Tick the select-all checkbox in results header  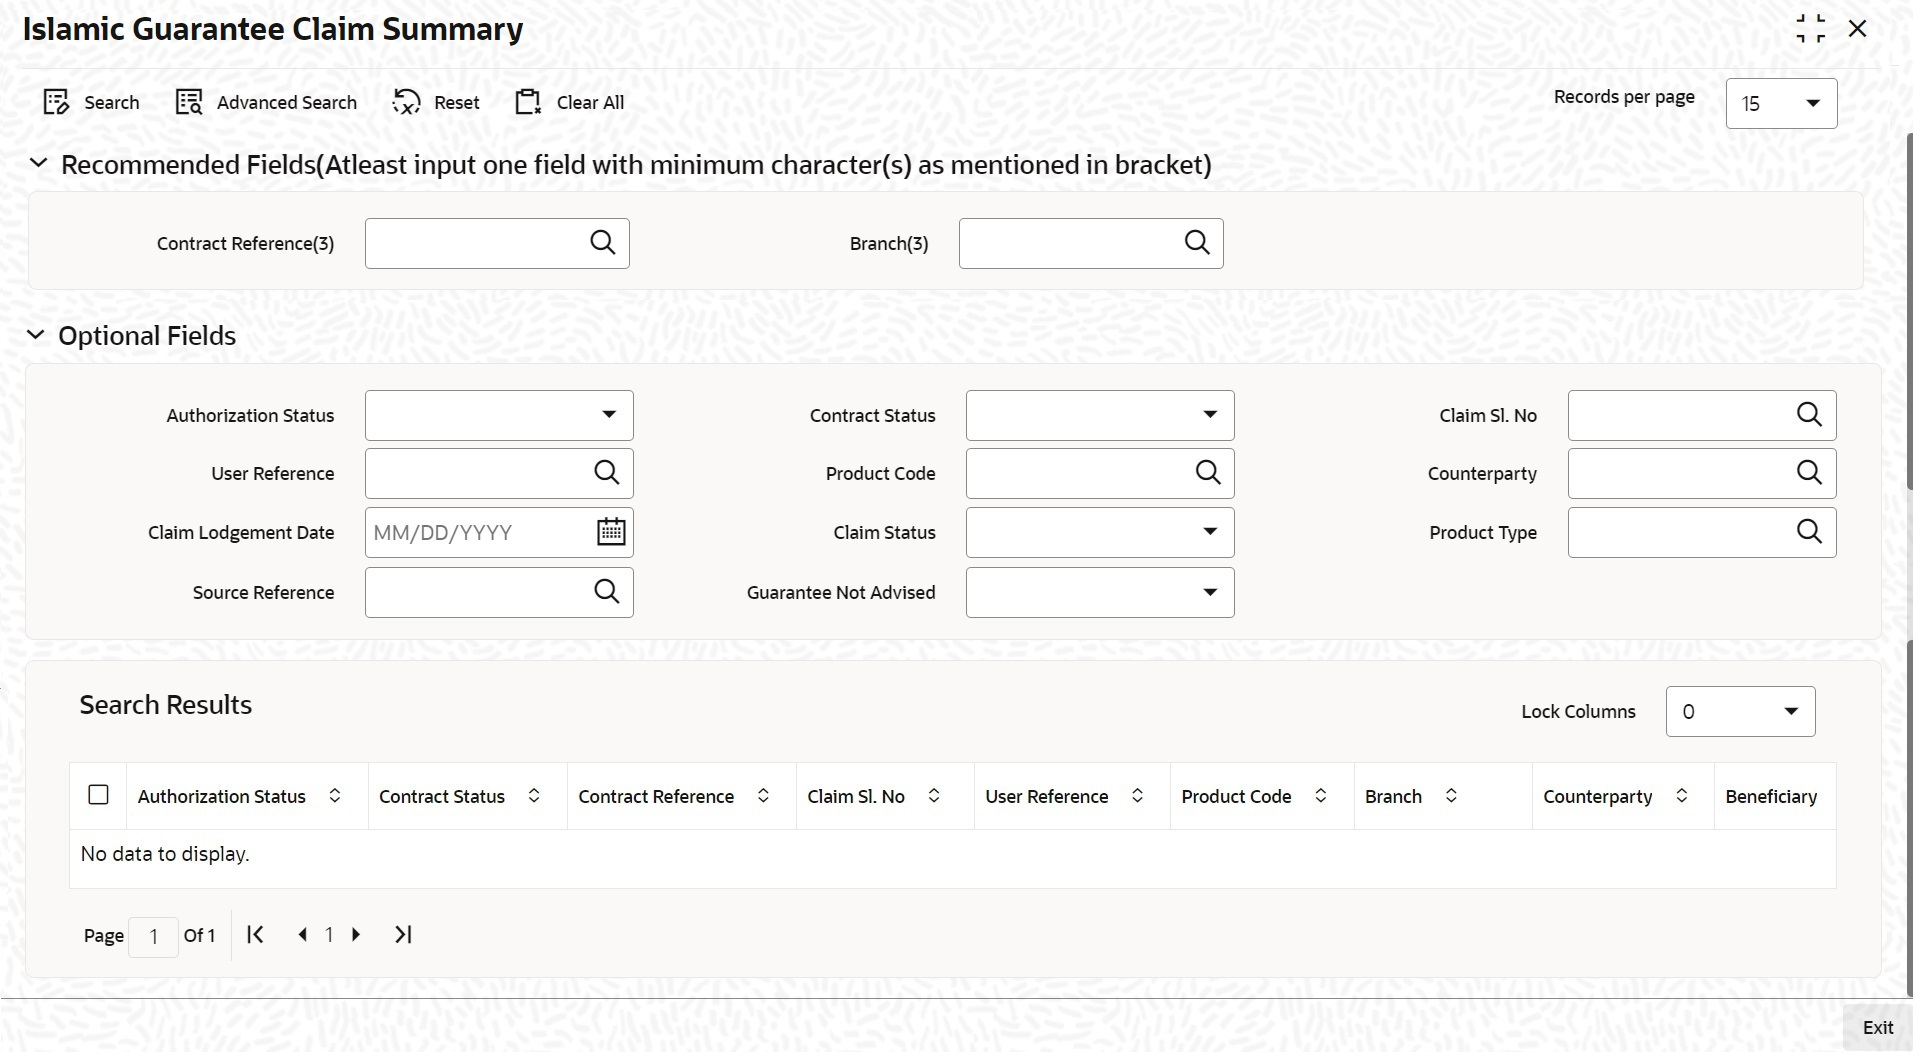point(98,795)
